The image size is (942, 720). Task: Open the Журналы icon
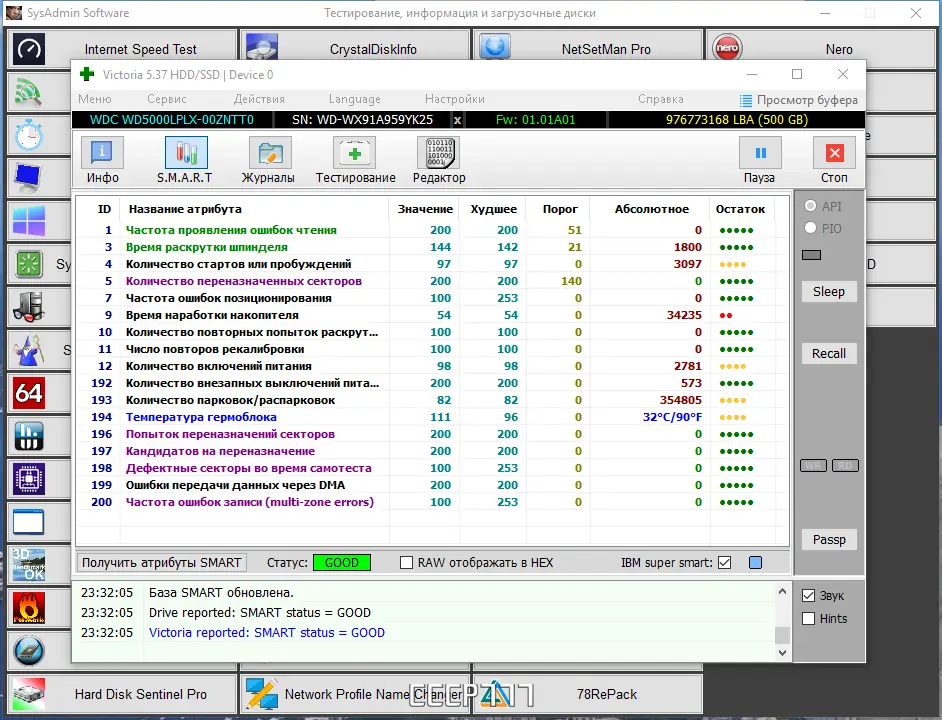(x=270, y=153)
